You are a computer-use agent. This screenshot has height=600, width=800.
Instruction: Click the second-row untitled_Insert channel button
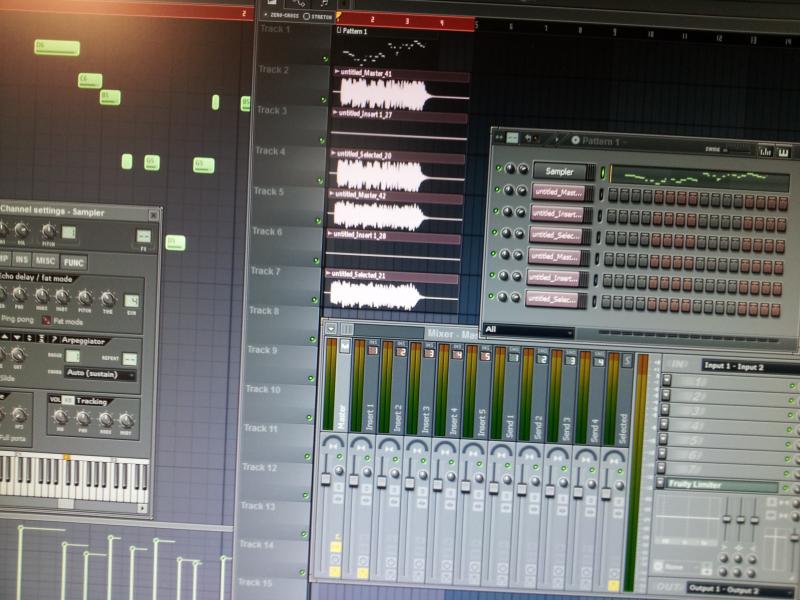click(x=557, y=214)
